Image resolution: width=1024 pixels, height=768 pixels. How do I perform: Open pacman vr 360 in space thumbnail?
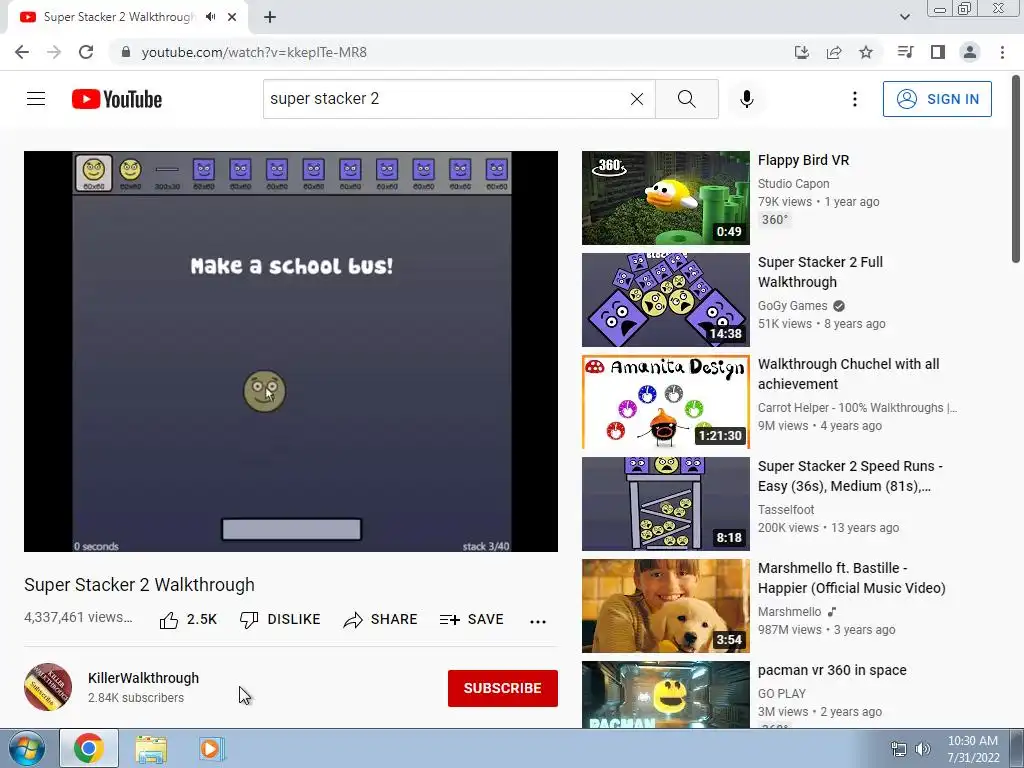coord(665,695)
